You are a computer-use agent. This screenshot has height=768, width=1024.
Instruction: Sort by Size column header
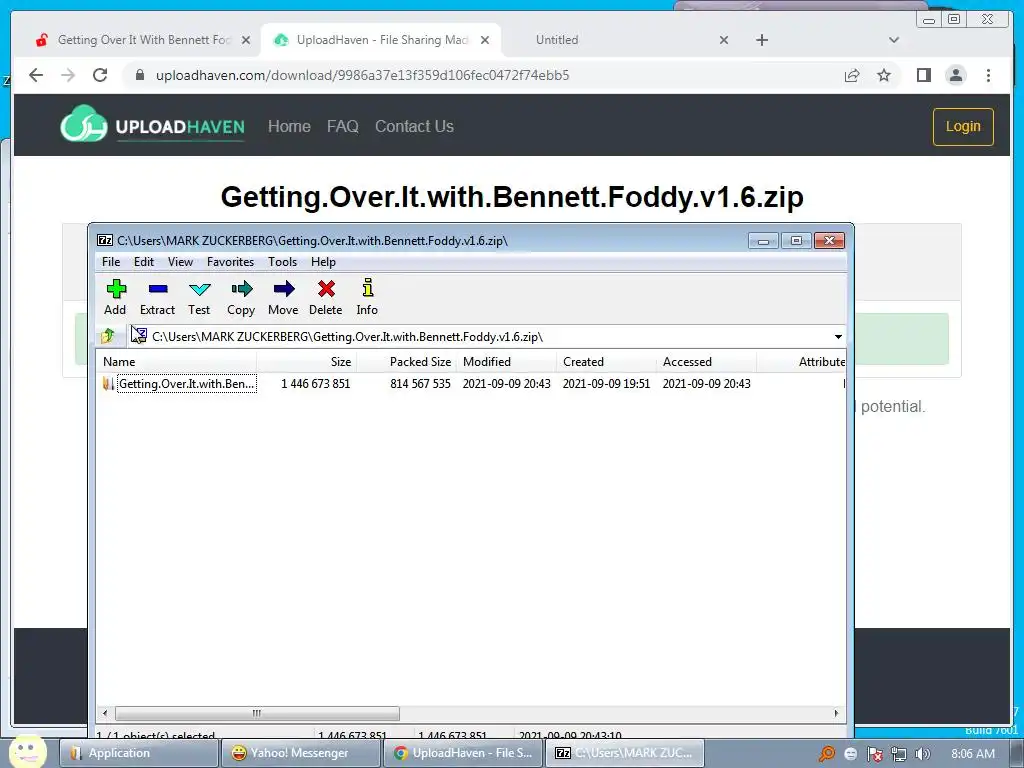[307, 362]
